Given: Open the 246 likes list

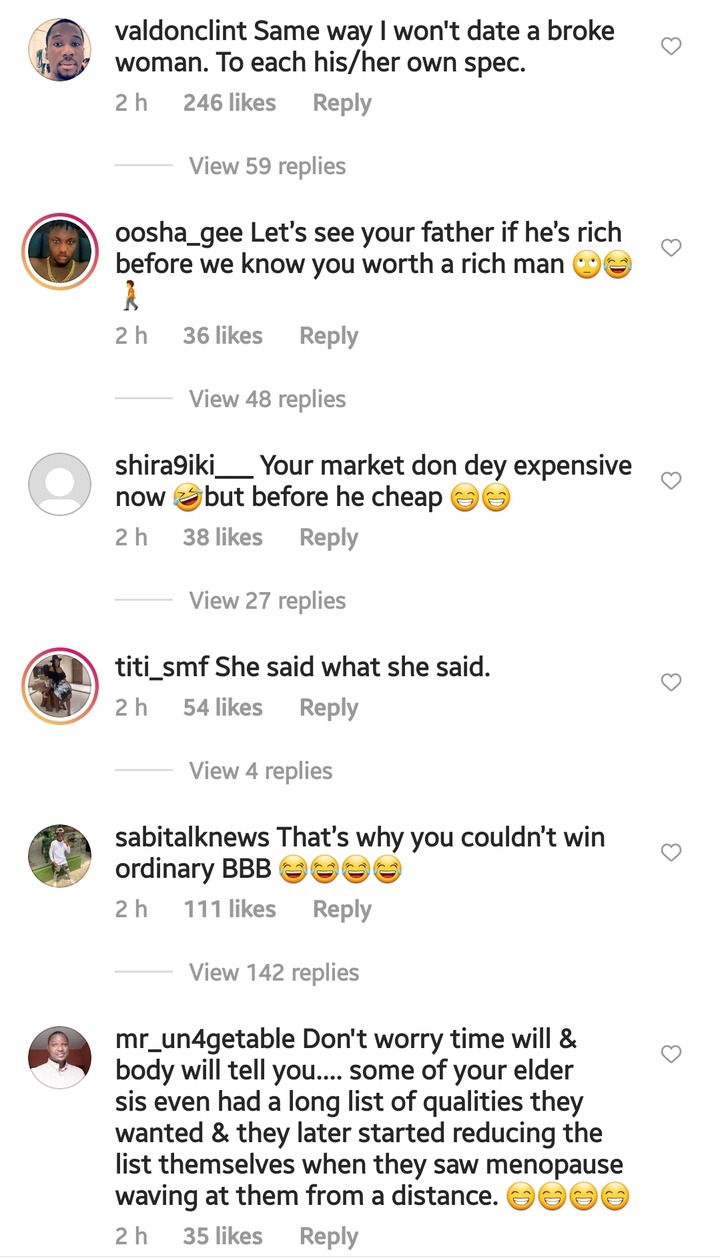Looking at the screenshot, I should (x=229, y=102).
